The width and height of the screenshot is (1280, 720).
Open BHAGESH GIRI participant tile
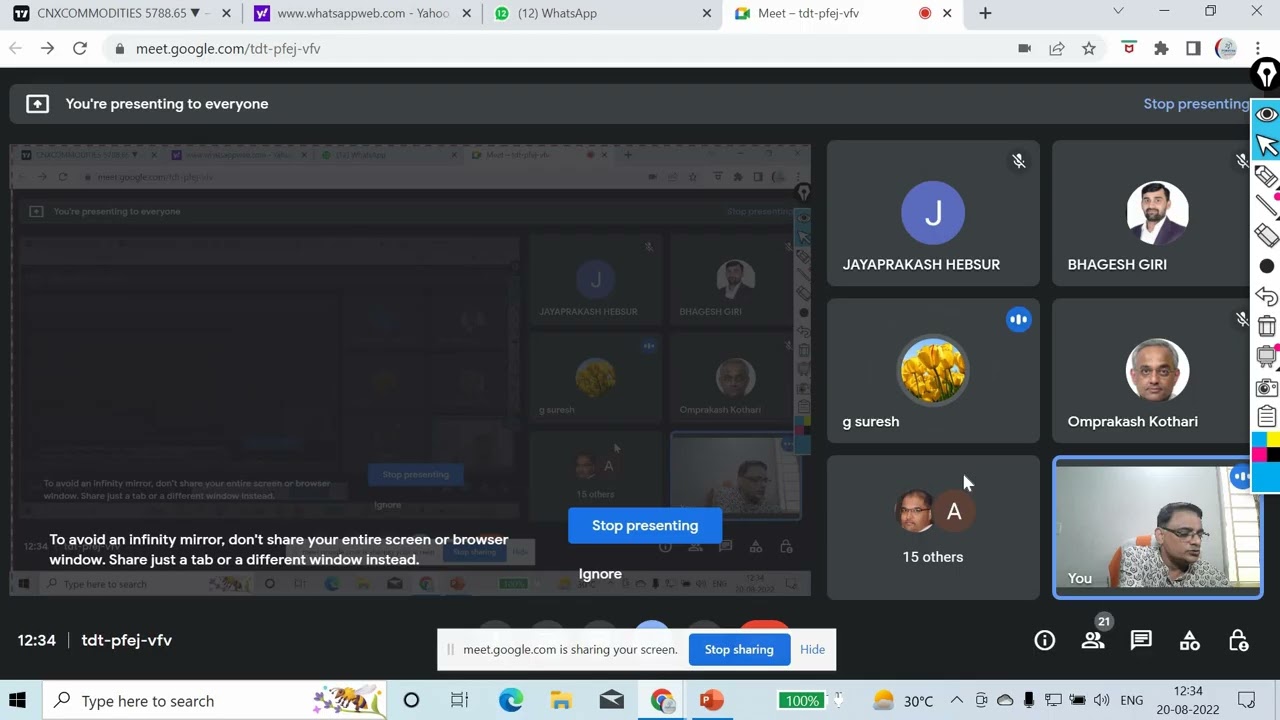pyautogui.click(x=1157, y=214)
